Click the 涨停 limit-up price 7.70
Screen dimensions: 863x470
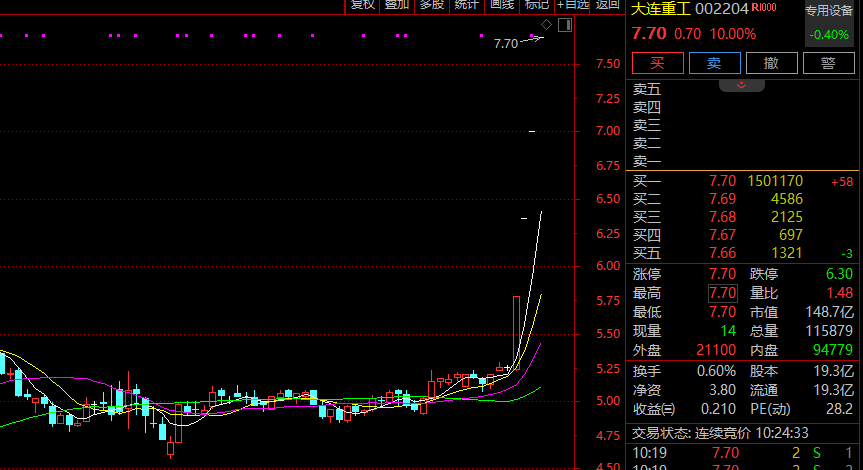coord(722,274)
